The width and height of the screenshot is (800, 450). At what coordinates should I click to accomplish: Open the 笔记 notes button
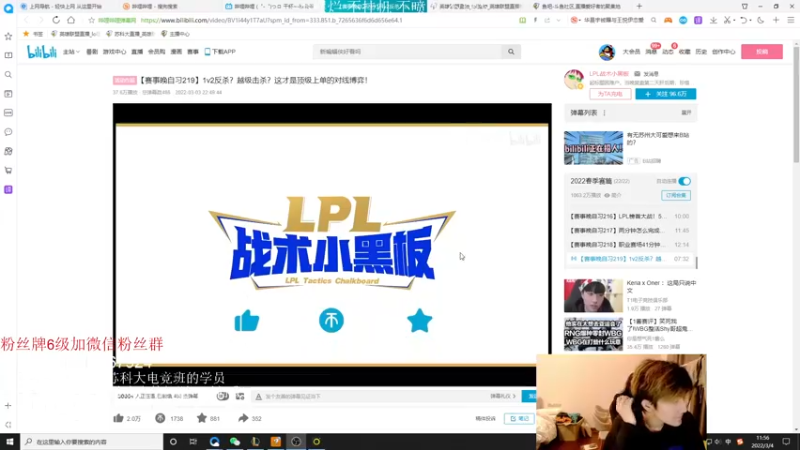coord(519,418)
